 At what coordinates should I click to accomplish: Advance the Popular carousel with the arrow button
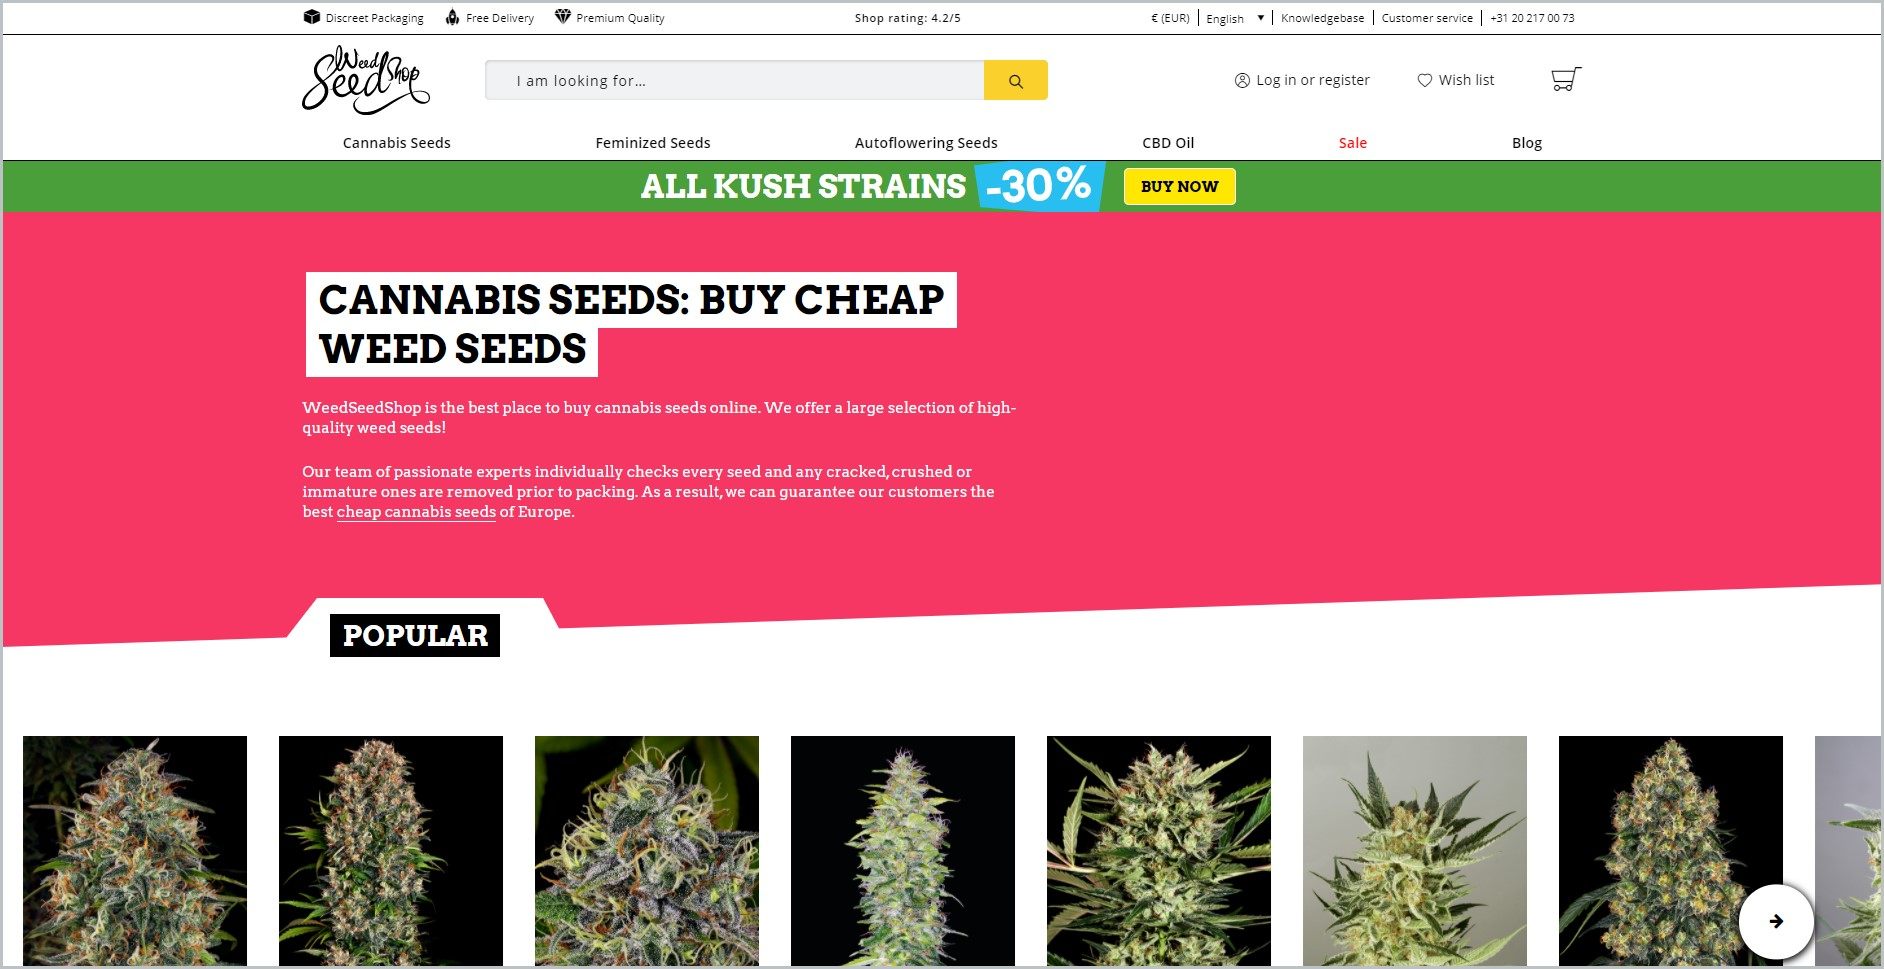[1776, 921]
